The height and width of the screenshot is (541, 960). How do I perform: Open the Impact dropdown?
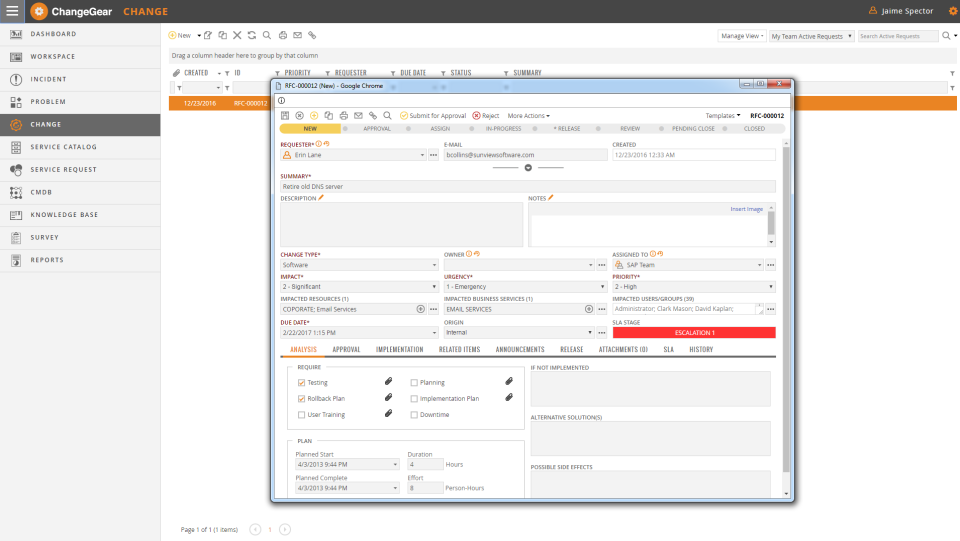(x=434, y=286)
